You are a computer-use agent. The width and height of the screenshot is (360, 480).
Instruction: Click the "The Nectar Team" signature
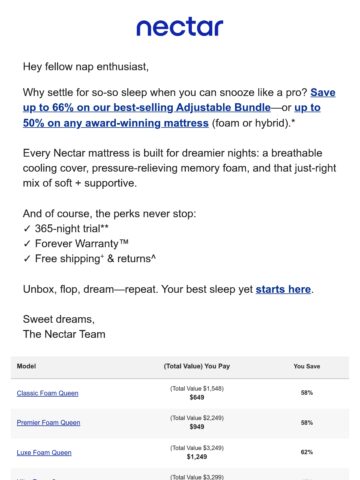64,334
